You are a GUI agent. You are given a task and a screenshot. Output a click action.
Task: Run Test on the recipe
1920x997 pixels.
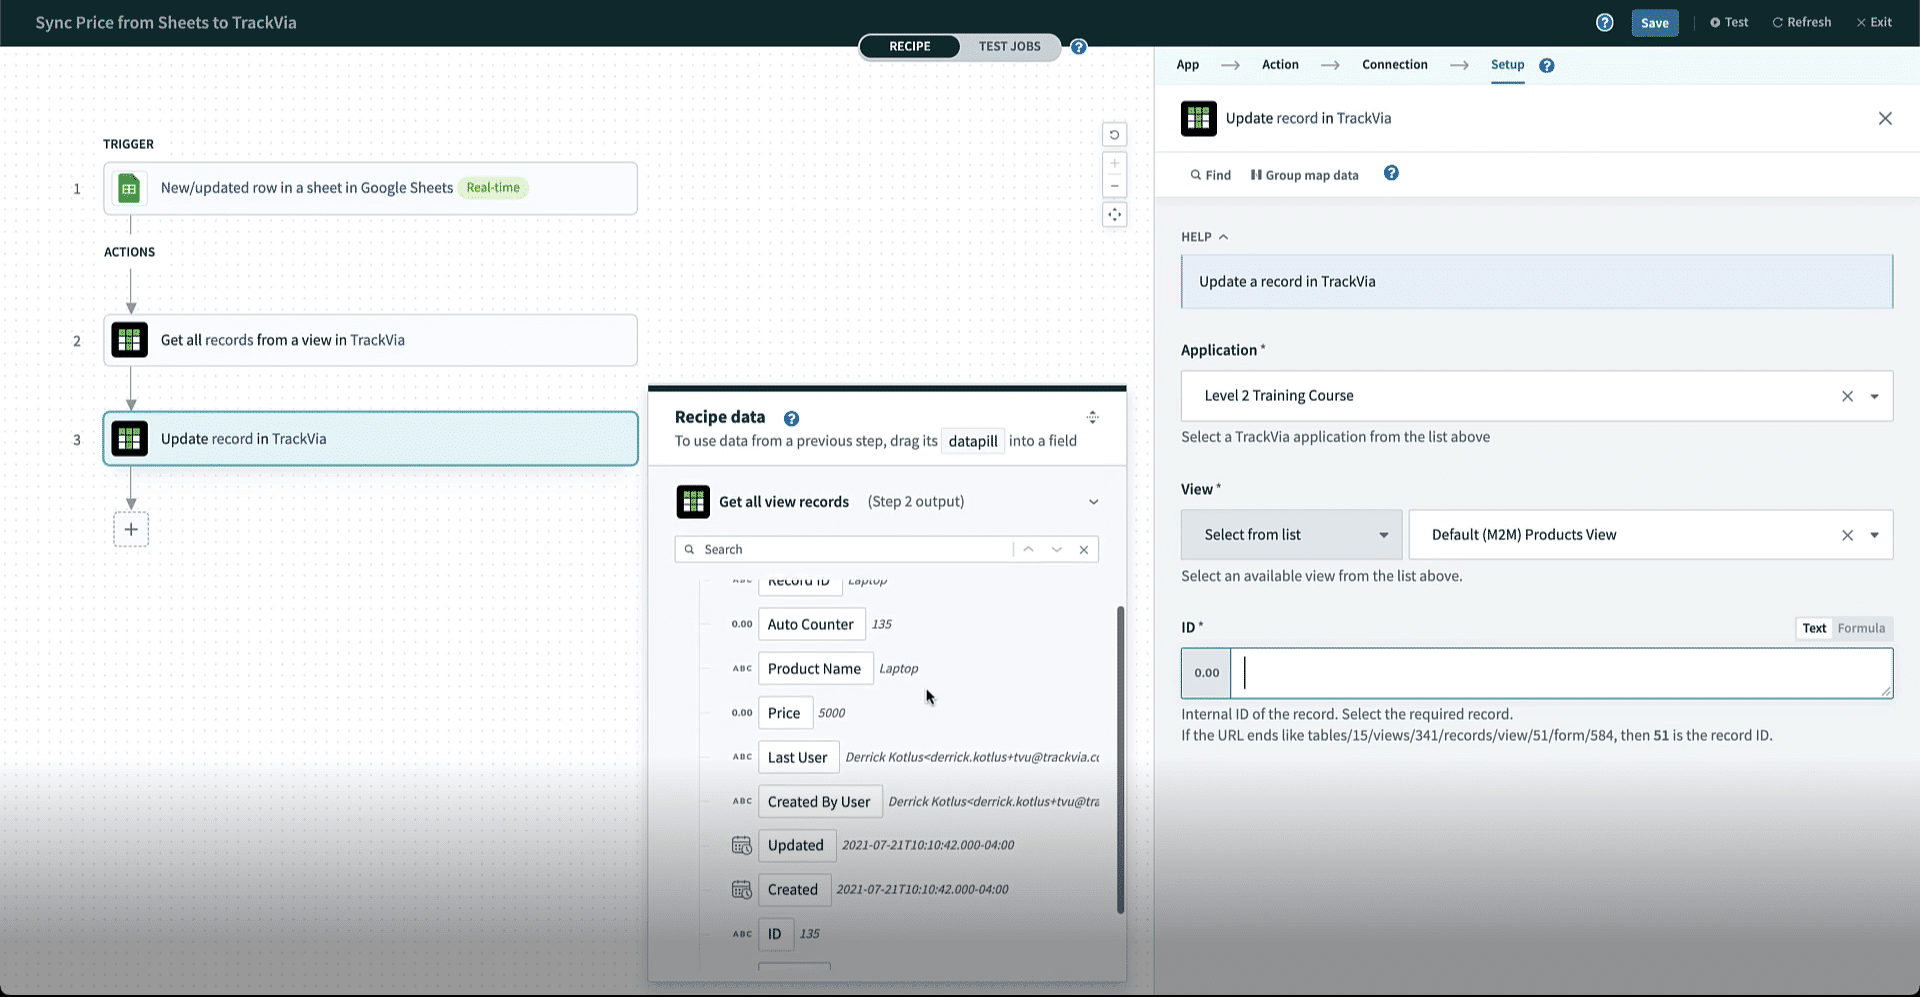(1729, 22)
